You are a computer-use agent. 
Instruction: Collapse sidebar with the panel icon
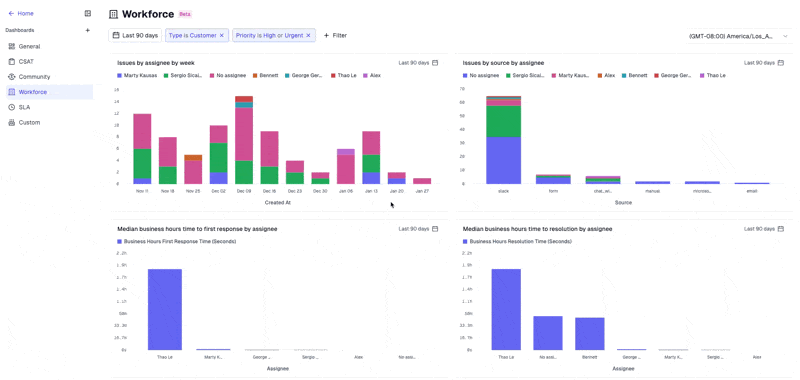pyautogui.click(x=88, y=14)
